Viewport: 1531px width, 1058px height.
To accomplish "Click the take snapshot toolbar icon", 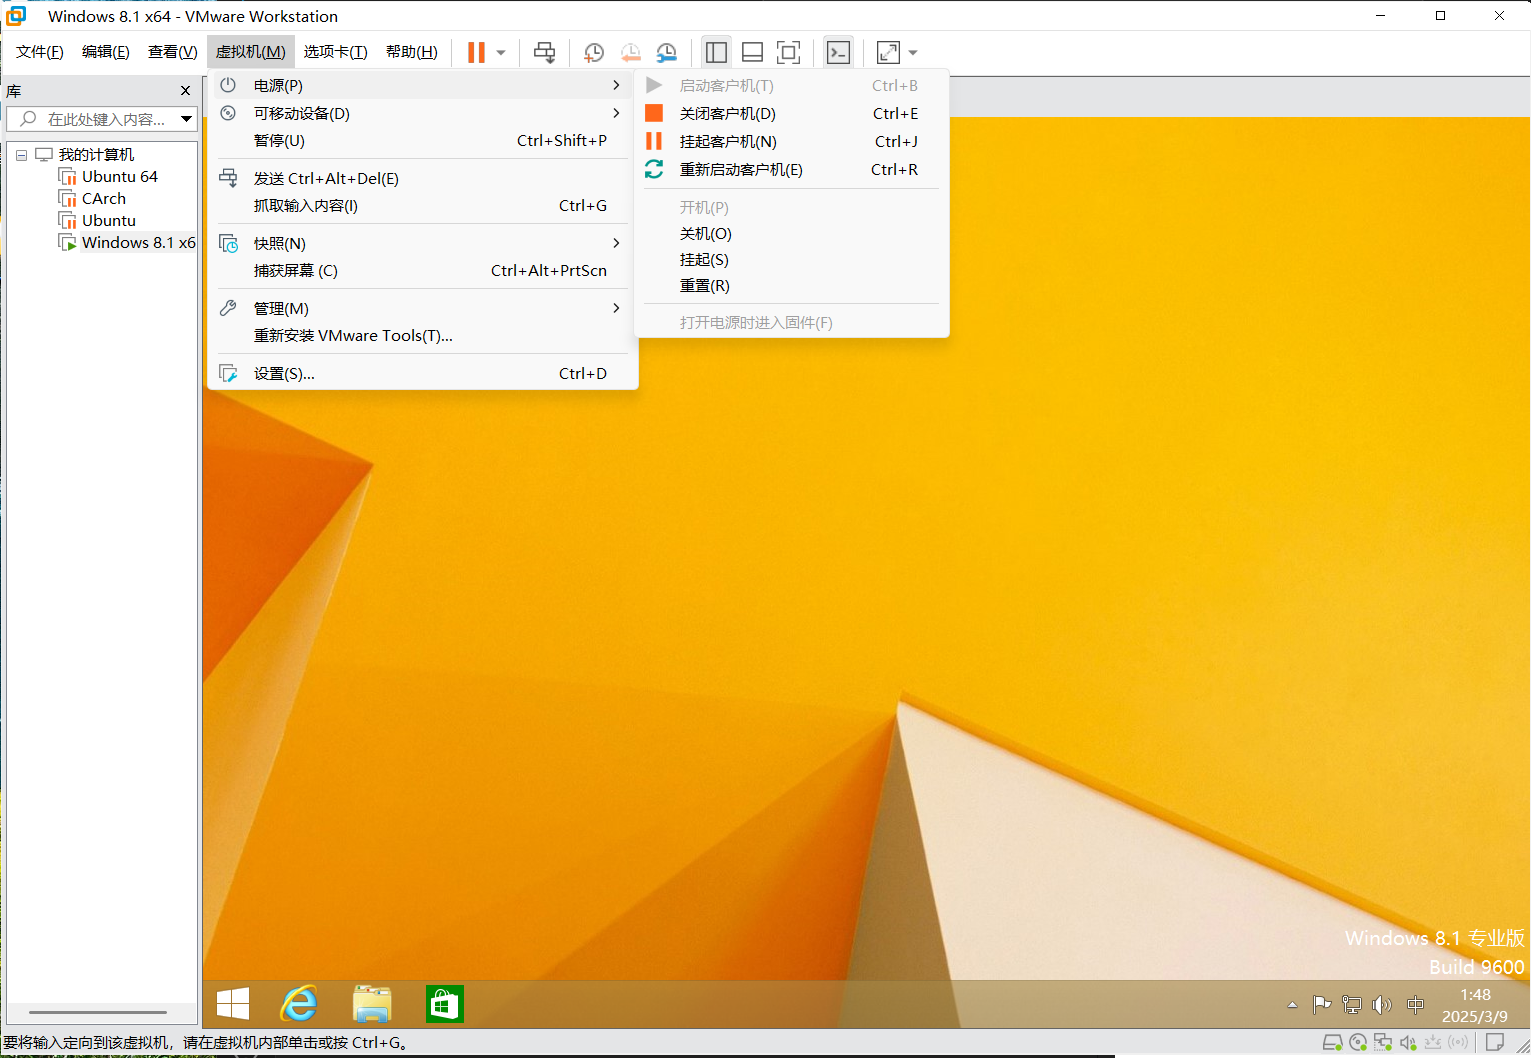I will tap(594, 52).
